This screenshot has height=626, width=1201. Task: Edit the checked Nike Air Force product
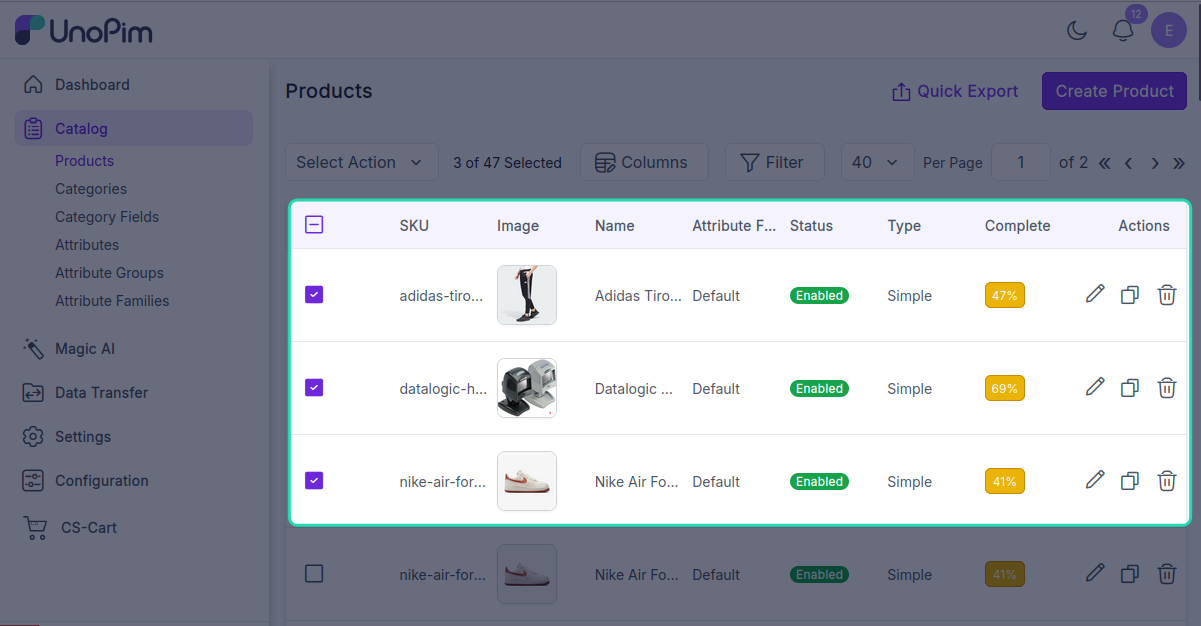coord(1095,480)
